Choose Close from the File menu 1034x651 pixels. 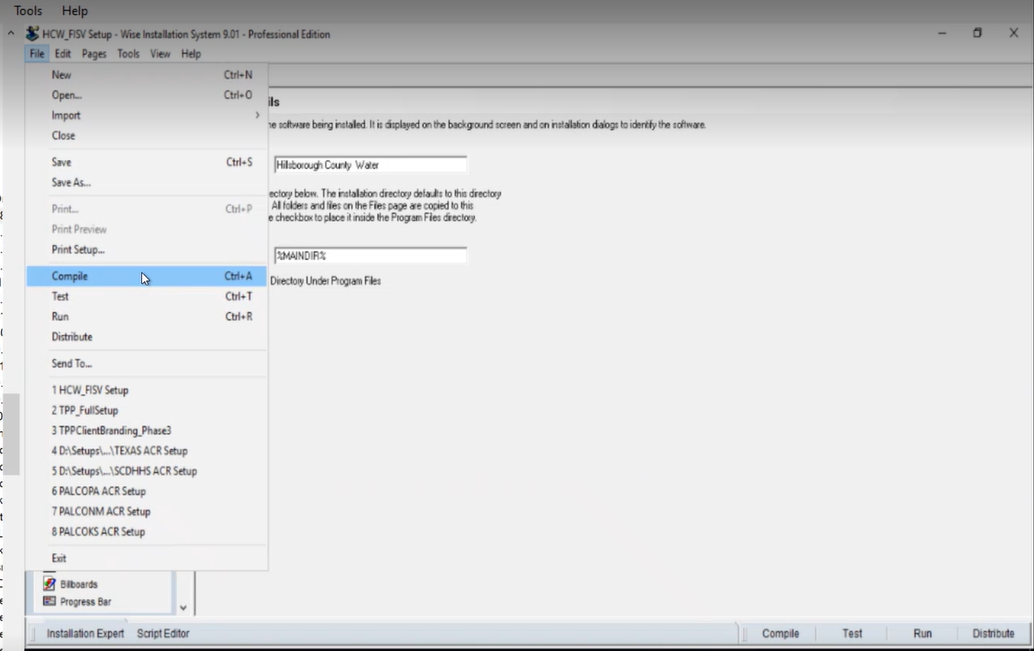[x=146, y=135]
